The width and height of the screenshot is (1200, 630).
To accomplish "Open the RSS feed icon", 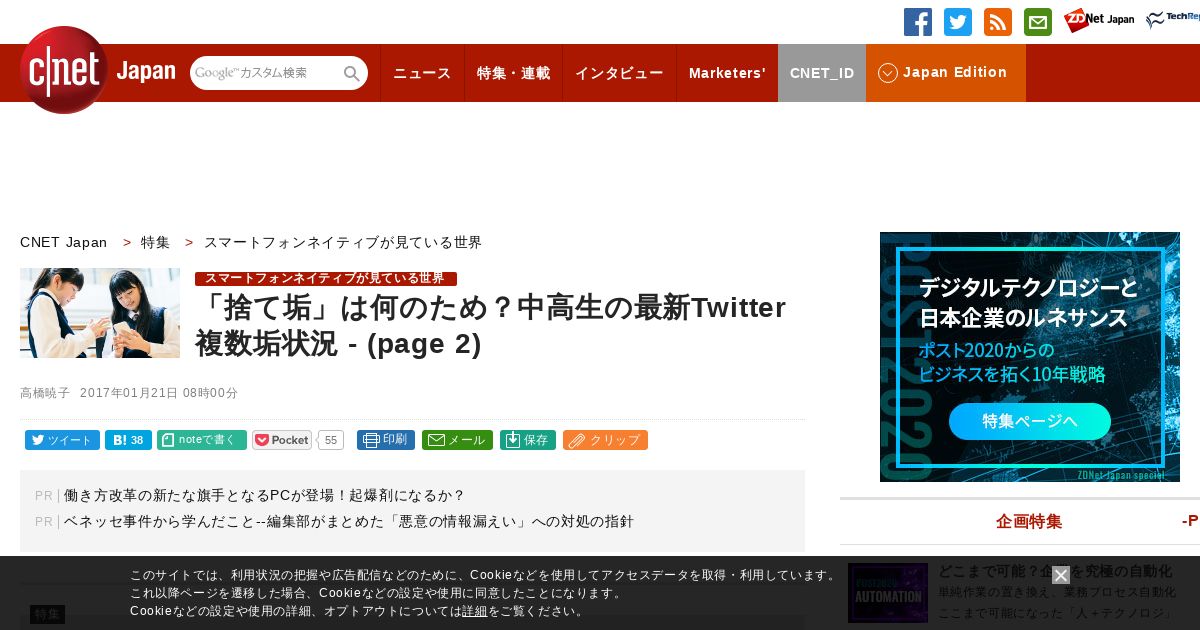I will tap(998, 22).
